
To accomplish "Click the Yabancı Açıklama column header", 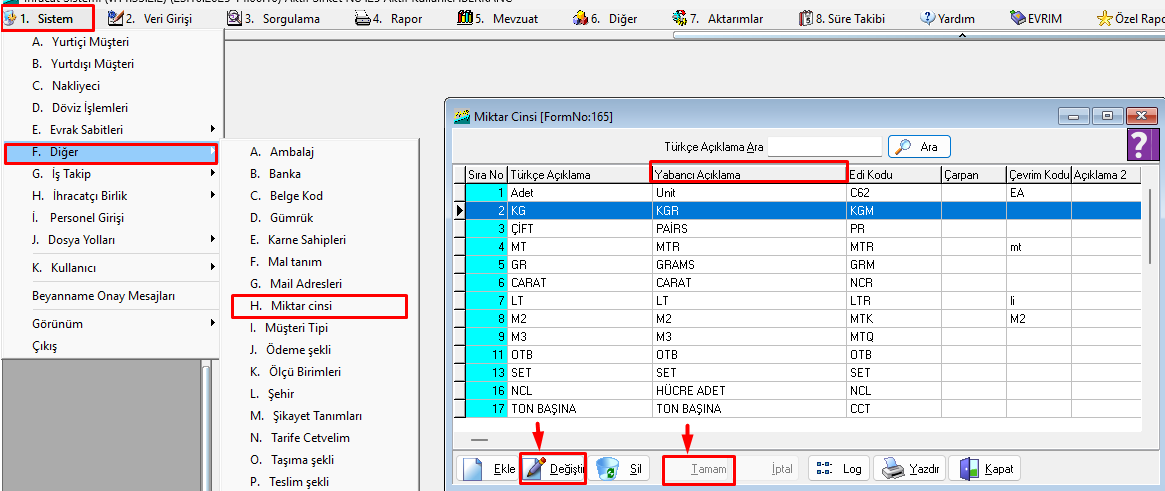I will click(748, 174).
